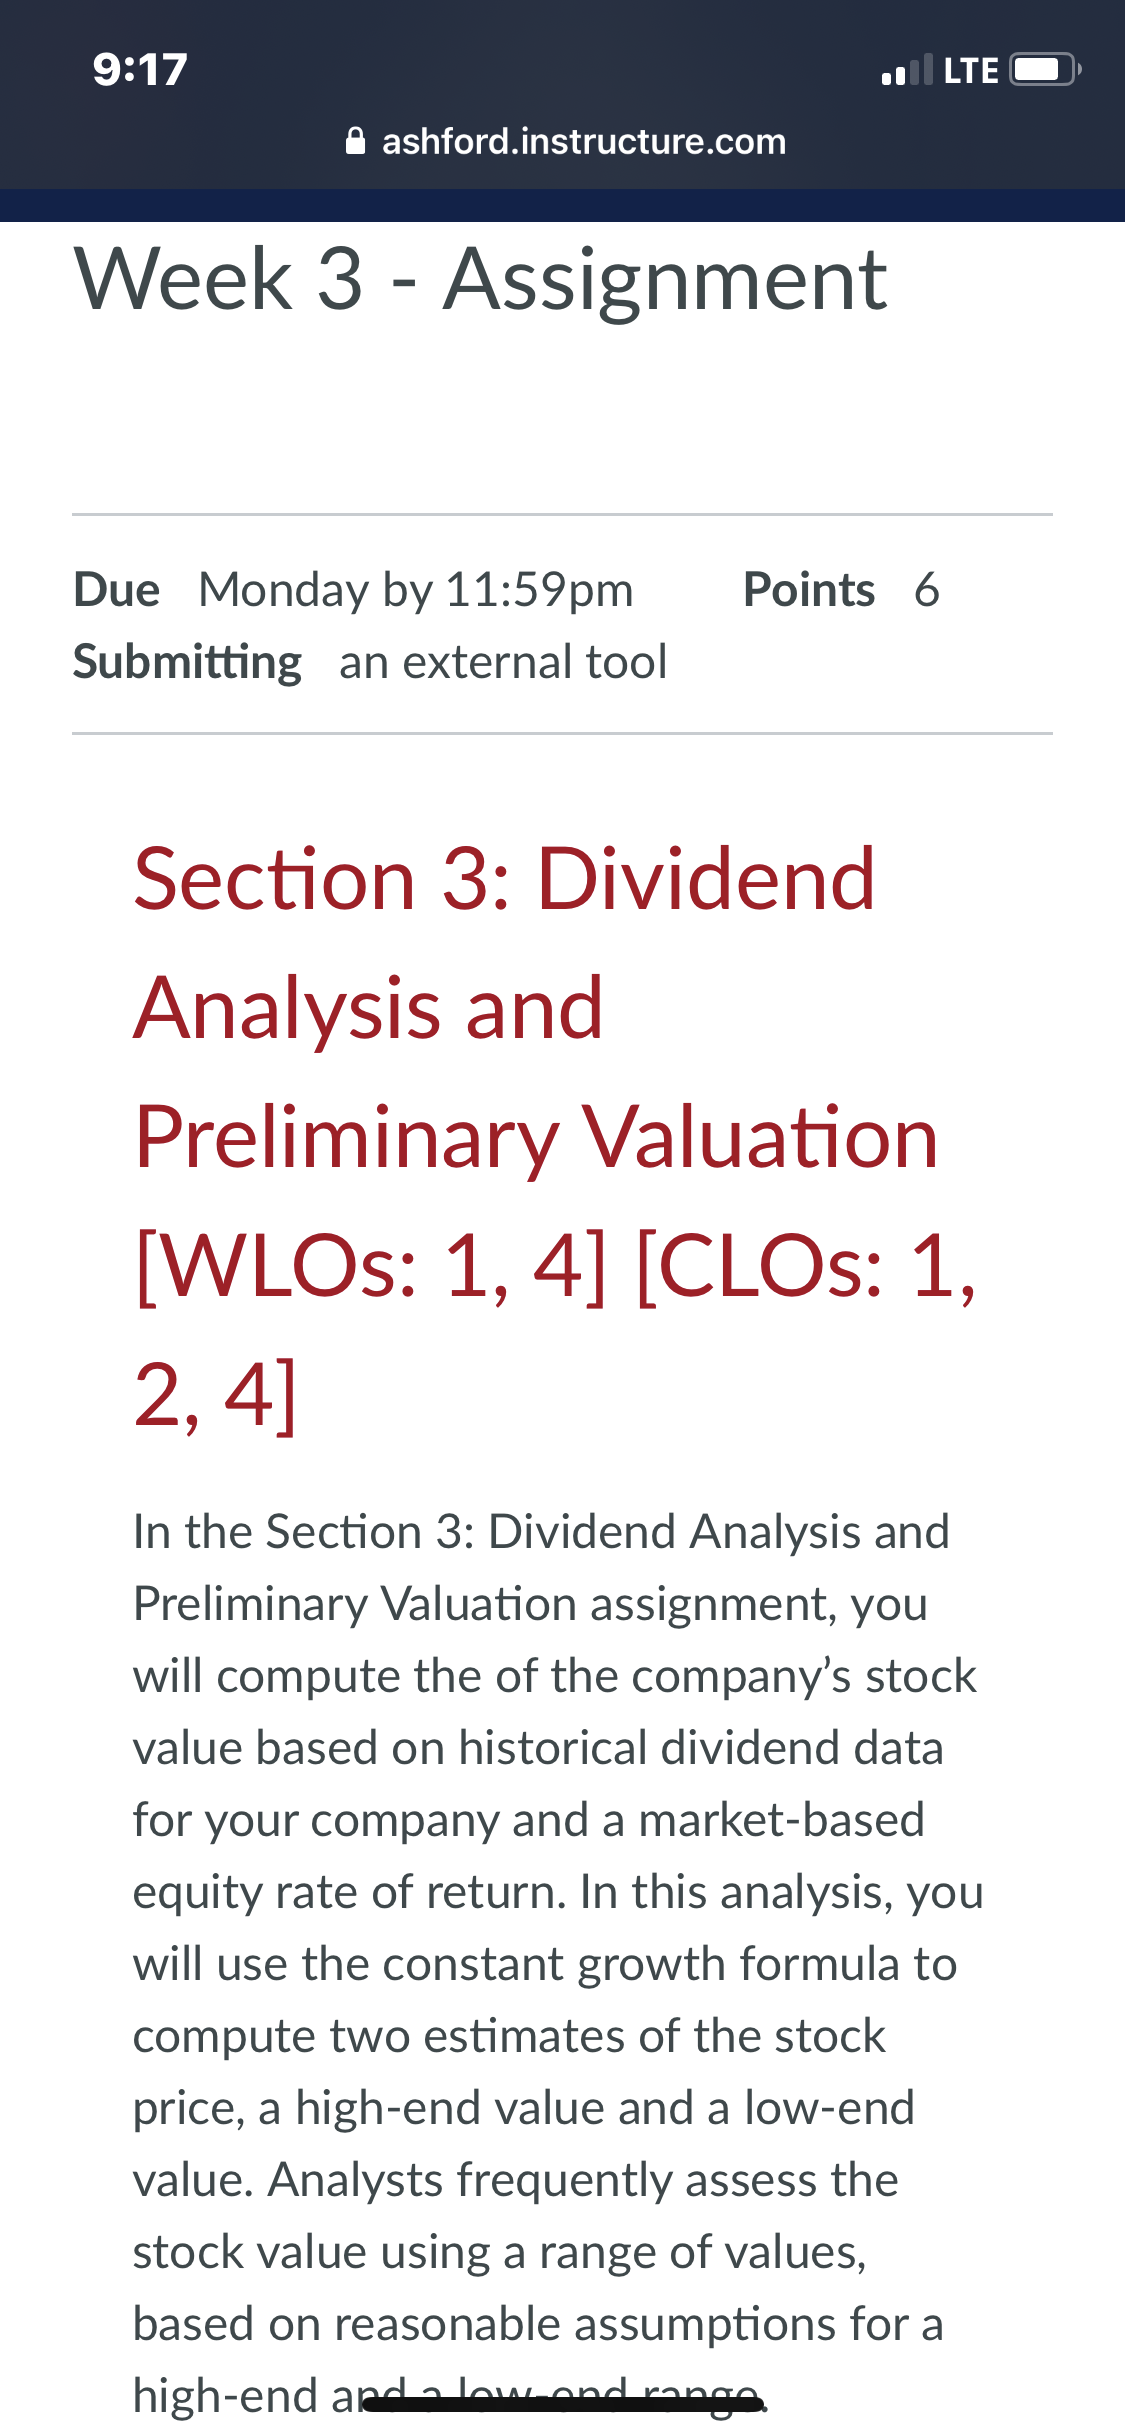Tap the 'an external tool' text
This screenshot has width=1125, height=2436.
tap(503, 662)
